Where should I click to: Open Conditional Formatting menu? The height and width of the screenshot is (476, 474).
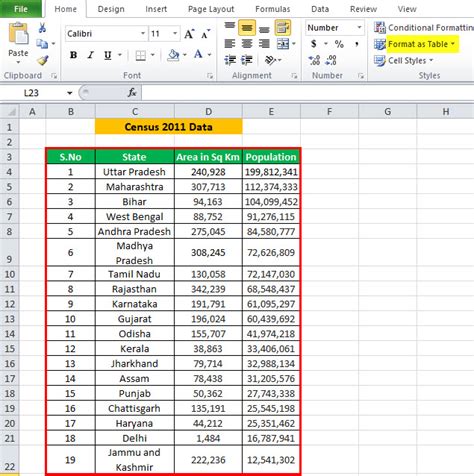[x=423, y=28]
